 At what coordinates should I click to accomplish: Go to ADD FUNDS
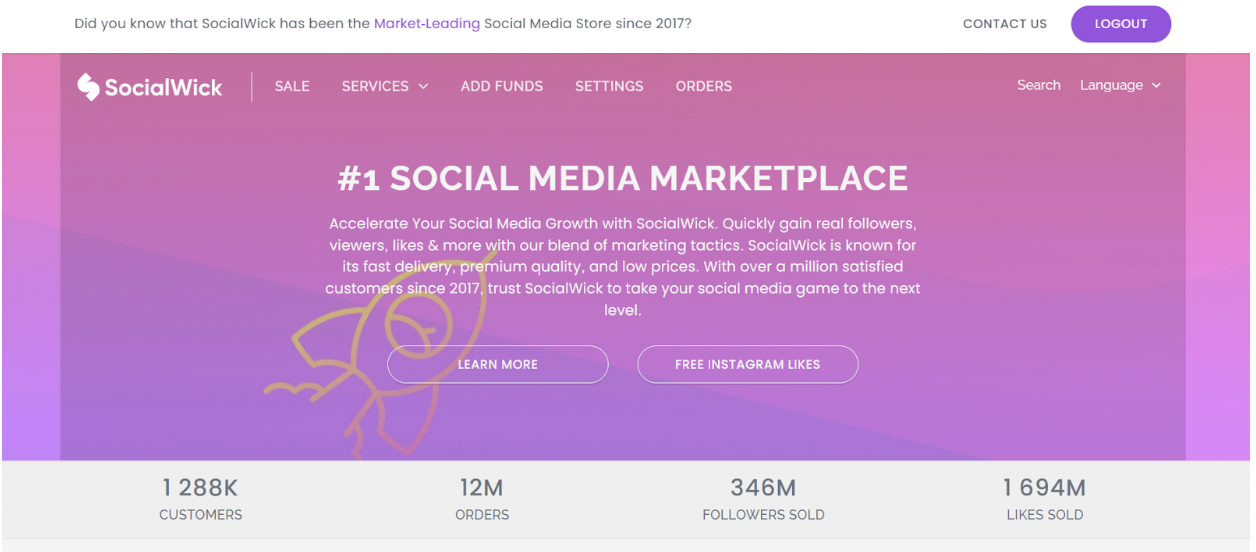(x=502, y=86)
